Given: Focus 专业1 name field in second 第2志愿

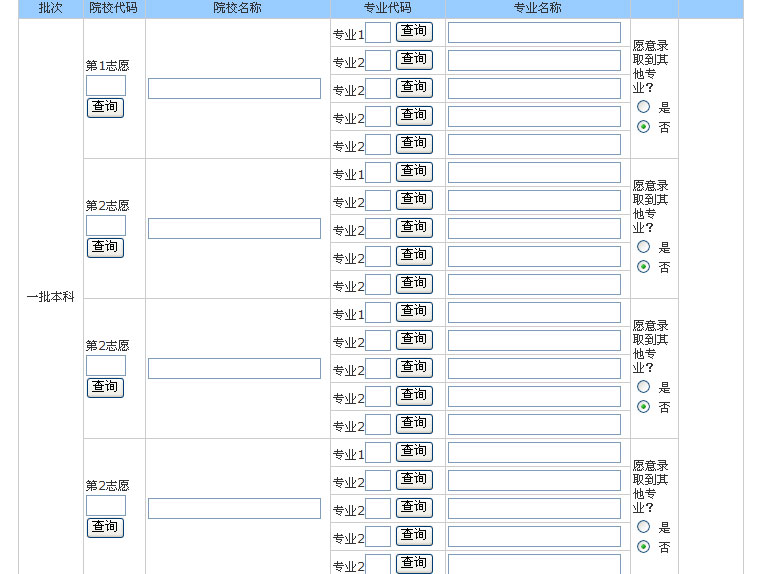Looking at the screenshot, I should (x=534, y=312).
